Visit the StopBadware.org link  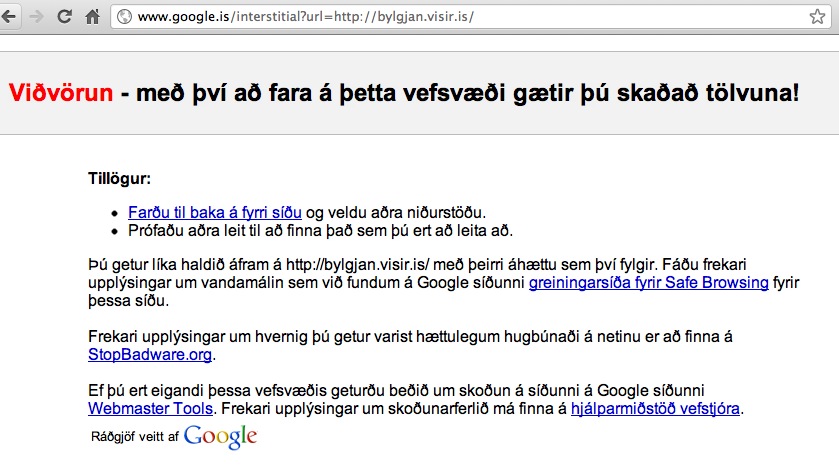150,354
